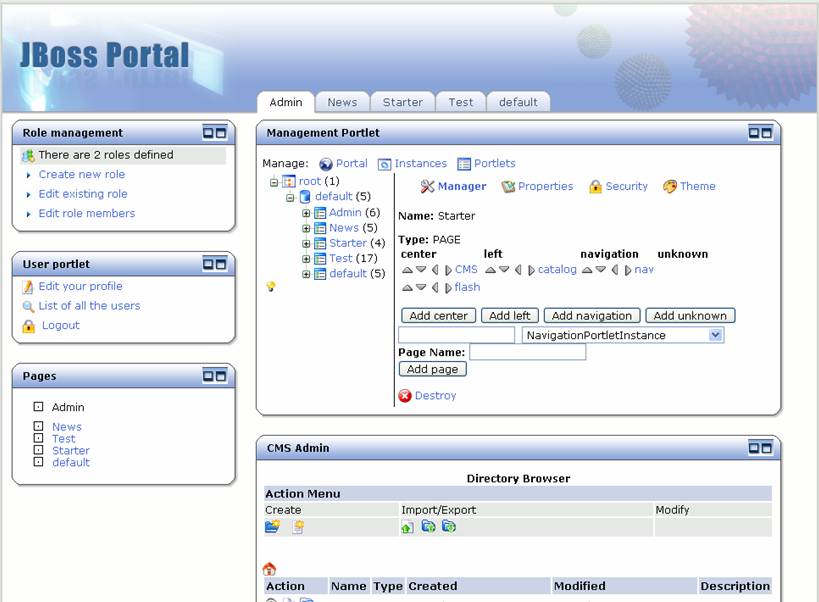Image resolution: width=819 pixels, height=602 pixels.
Task: Expand the News (5) tree node
Action: coord(306,228)
